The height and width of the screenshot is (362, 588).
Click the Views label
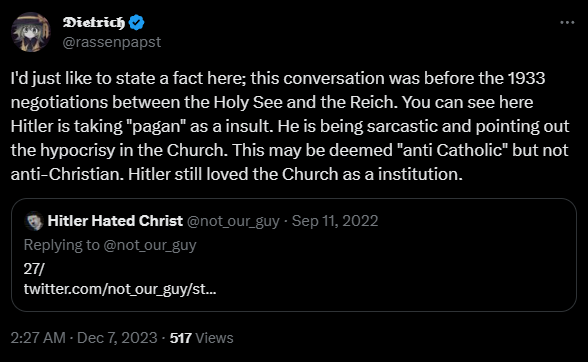[214, 338]
